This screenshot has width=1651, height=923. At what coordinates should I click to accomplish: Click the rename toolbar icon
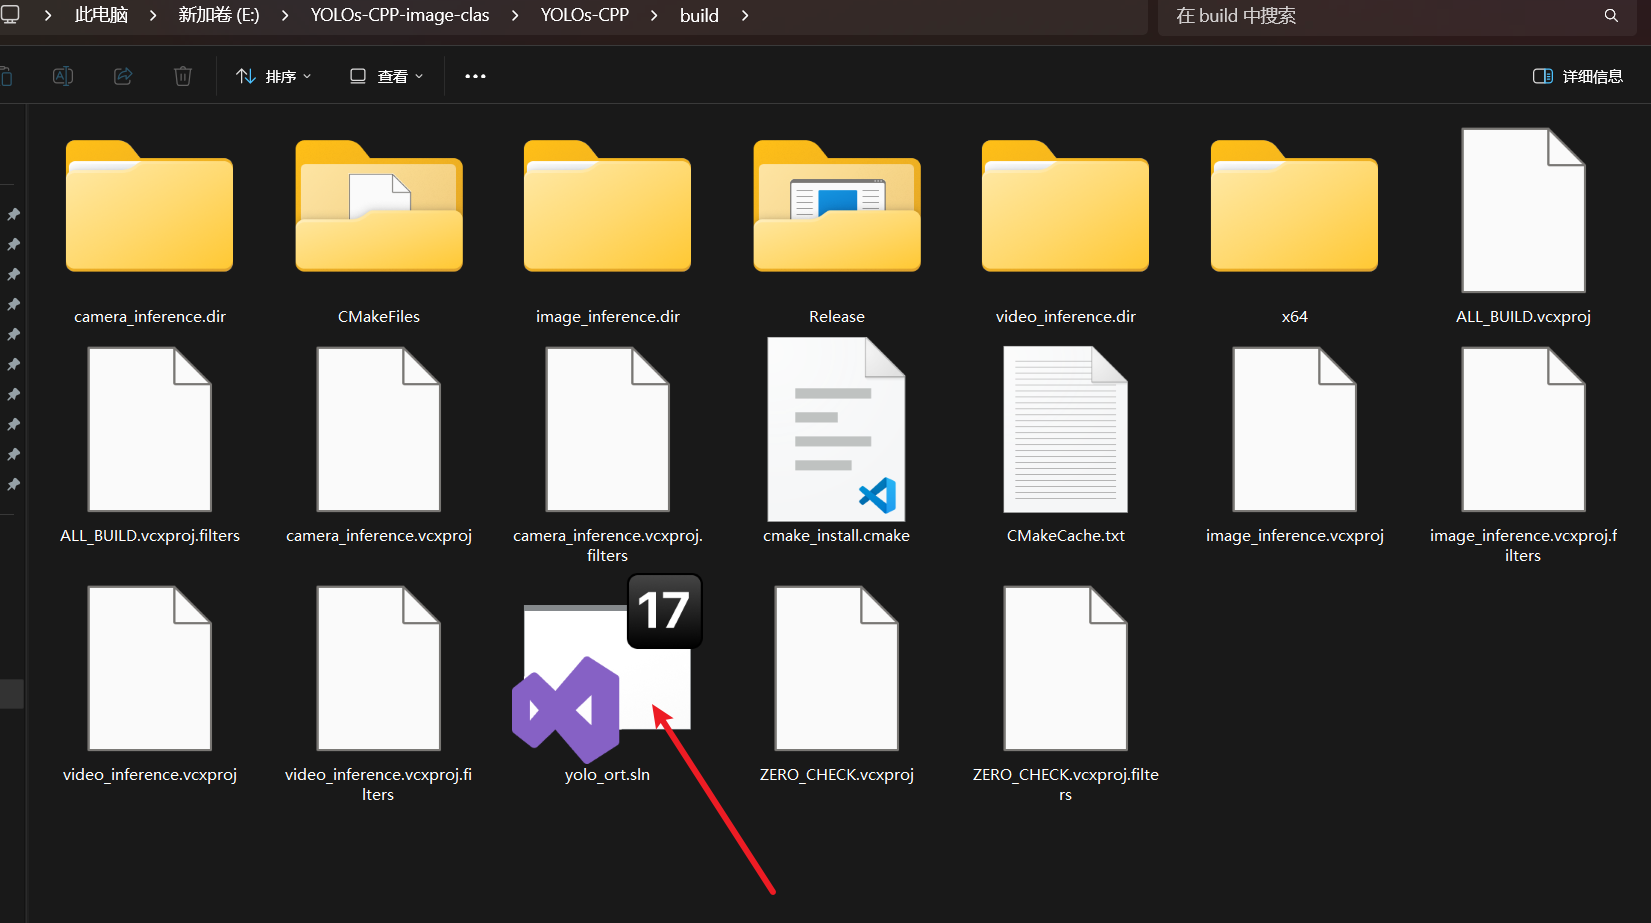[x=63, y=76]
